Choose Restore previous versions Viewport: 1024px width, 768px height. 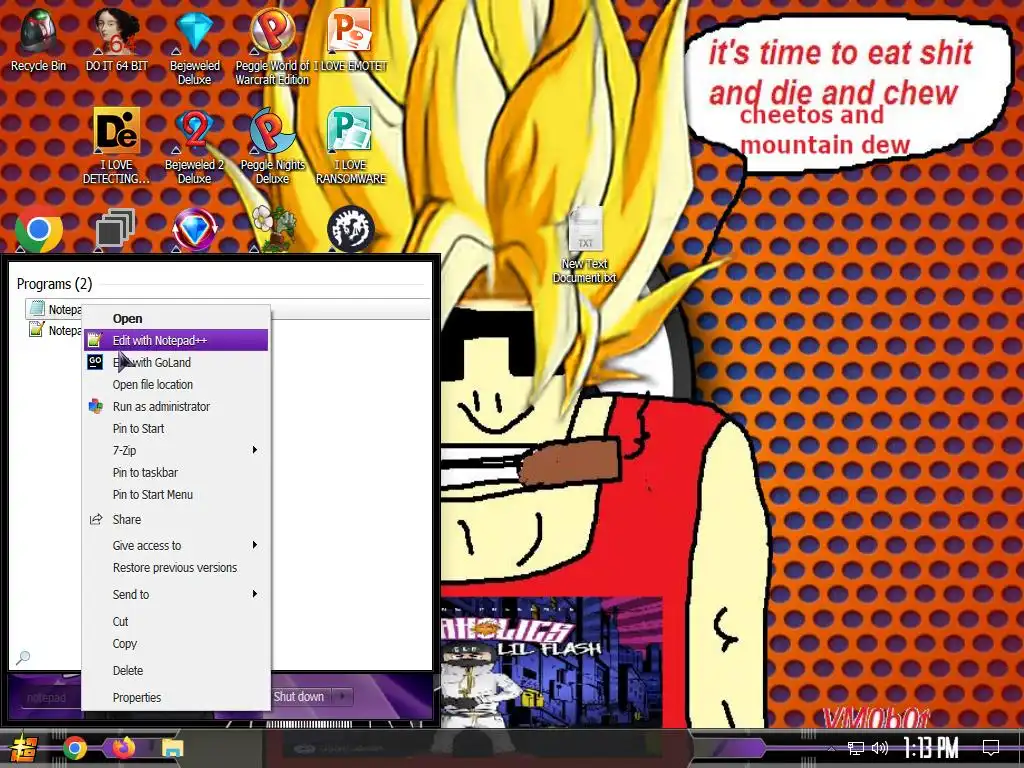[176, 568]
